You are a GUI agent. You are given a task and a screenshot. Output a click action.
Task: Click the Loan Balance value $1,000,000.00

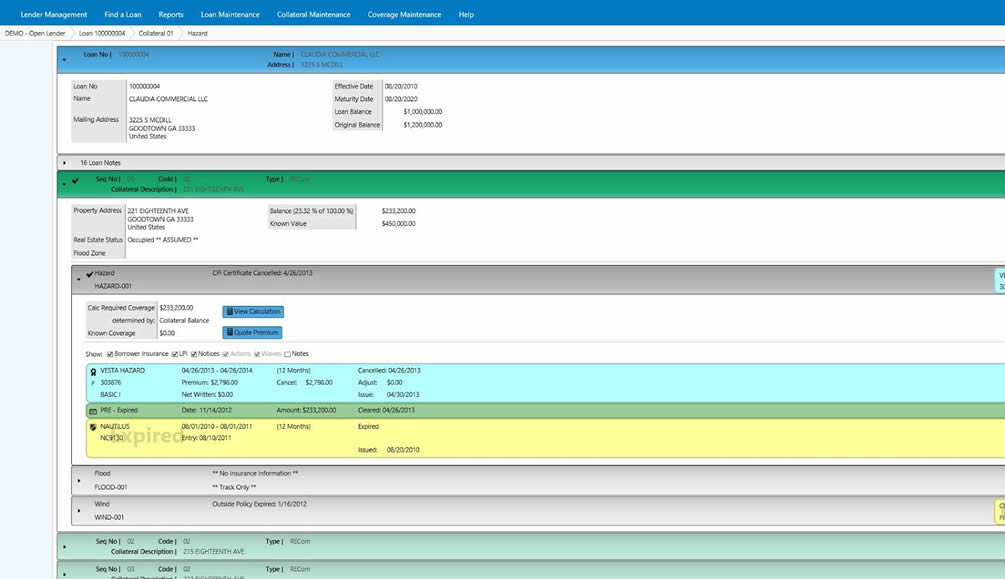point(423,112)
